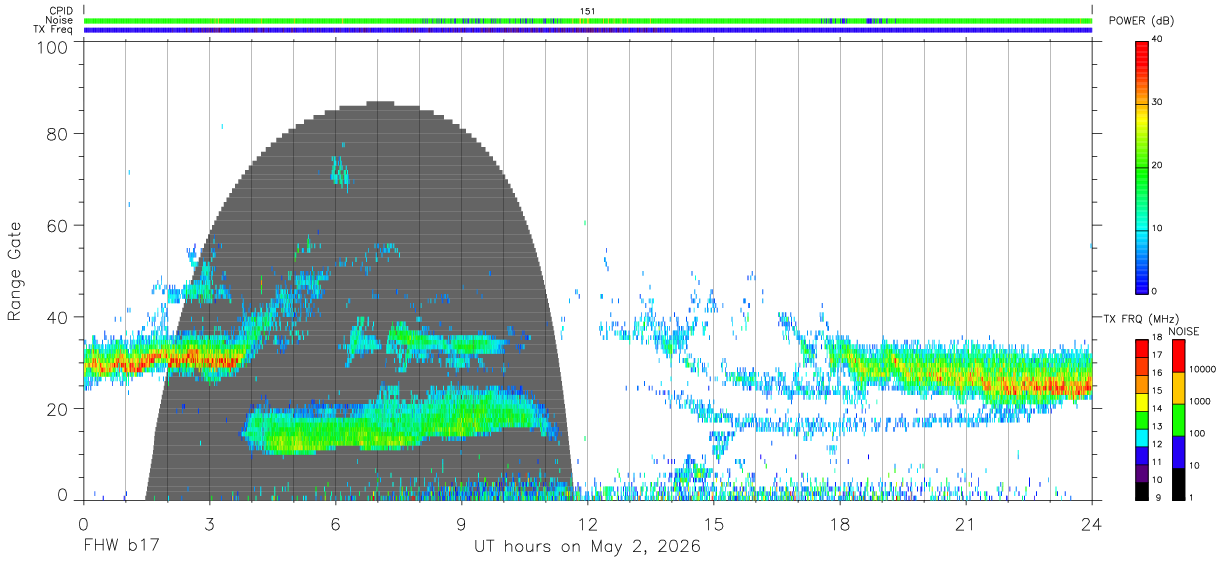Click the POWER (dB) color bar
The image size is (1228, 567).
click(1142, 166)
